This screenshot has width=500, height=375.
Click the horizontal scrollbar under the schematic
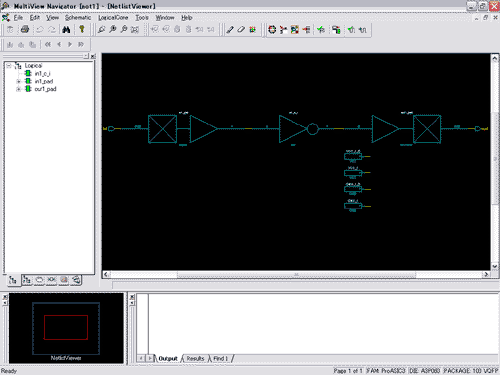(x=296, y=274)
